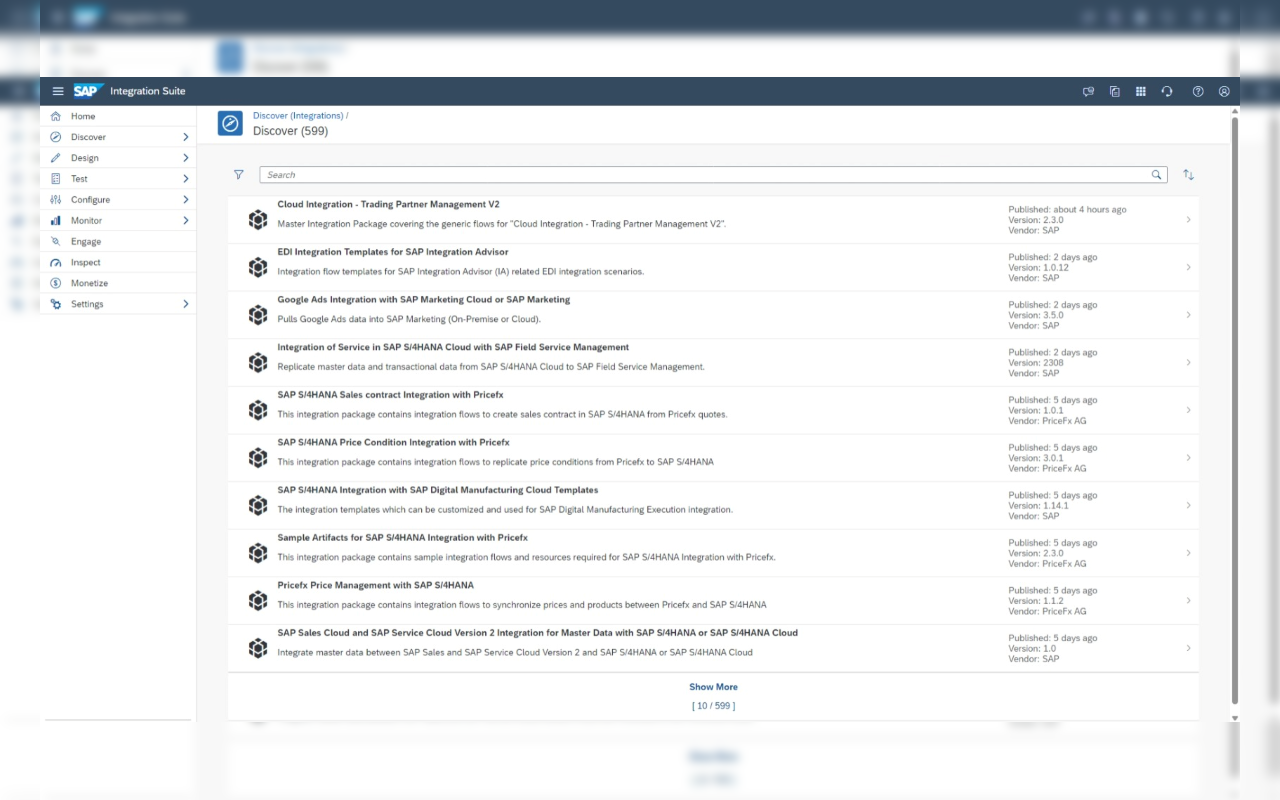
Task: Click the vertical scrollbar of the page
Action: (1234, 410)
